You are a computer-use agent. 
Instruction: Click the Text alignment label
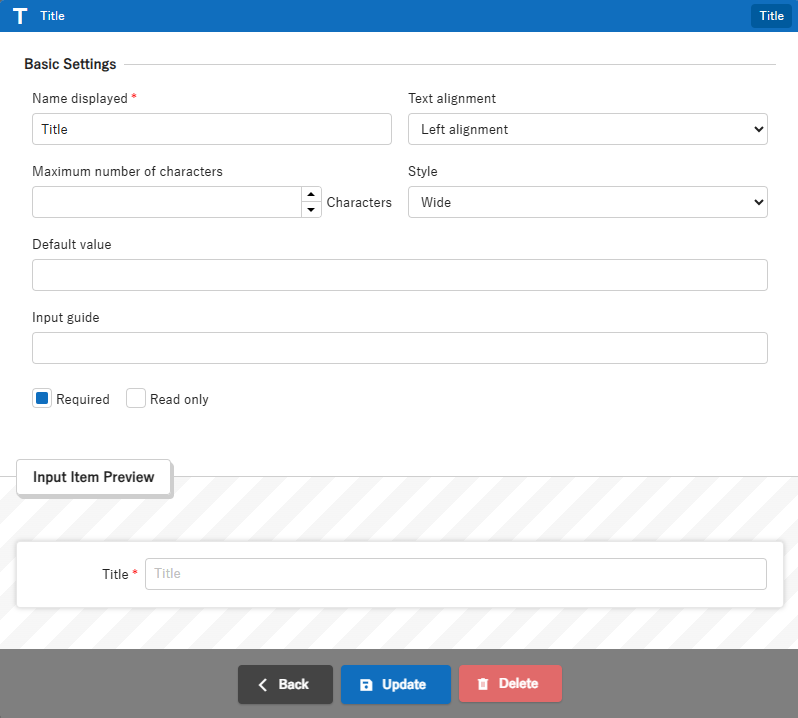pos(452,98)
